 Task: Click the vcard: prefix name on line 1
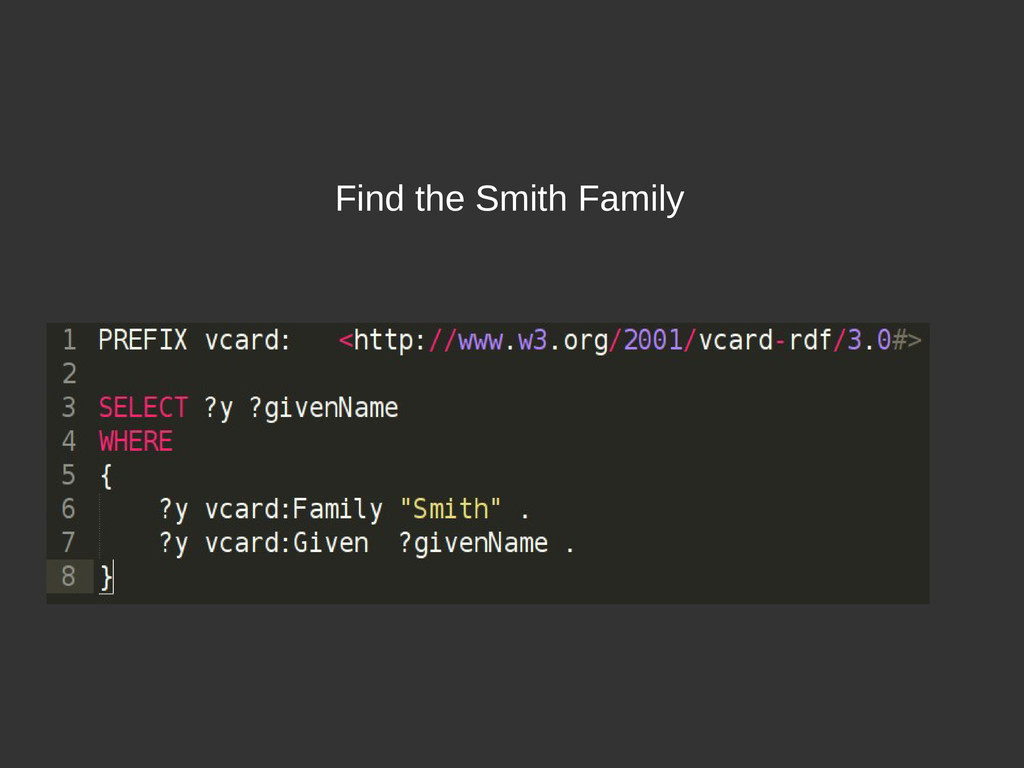tap(248, 340)
